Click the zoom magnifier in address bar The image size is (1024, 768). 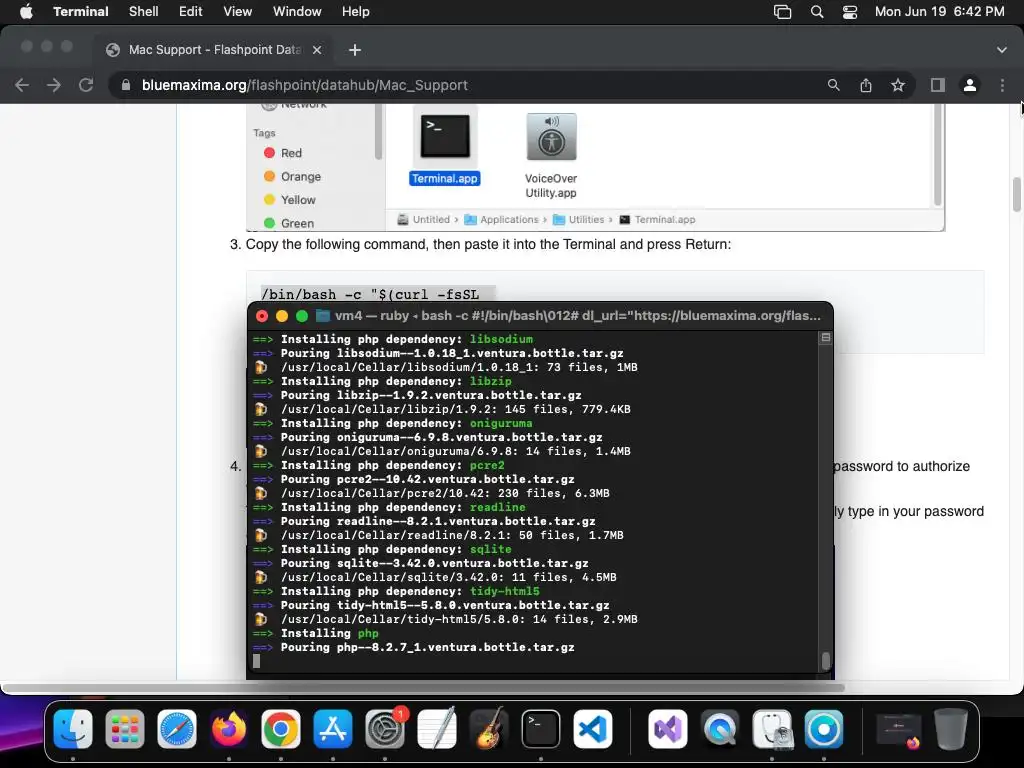(x=833, y=85)
